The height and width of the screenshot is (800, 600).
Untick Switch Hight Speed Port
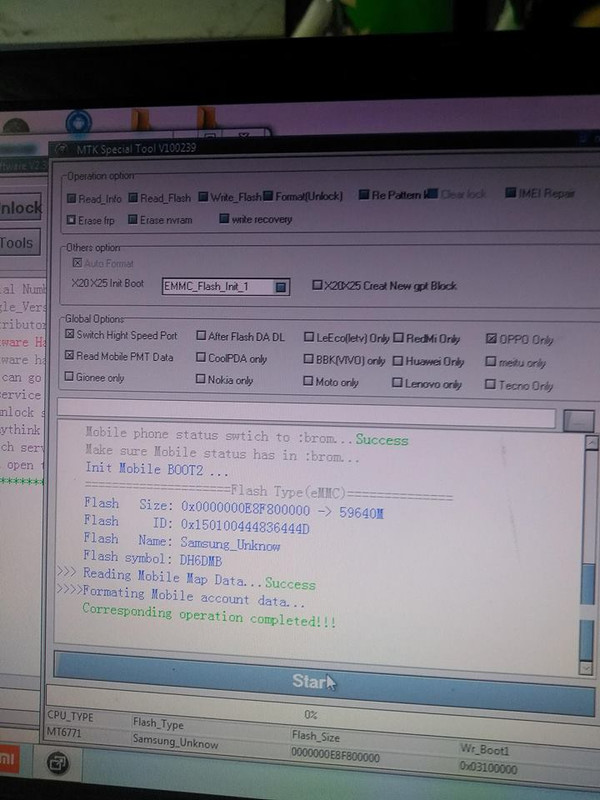[x=69, y=334]
